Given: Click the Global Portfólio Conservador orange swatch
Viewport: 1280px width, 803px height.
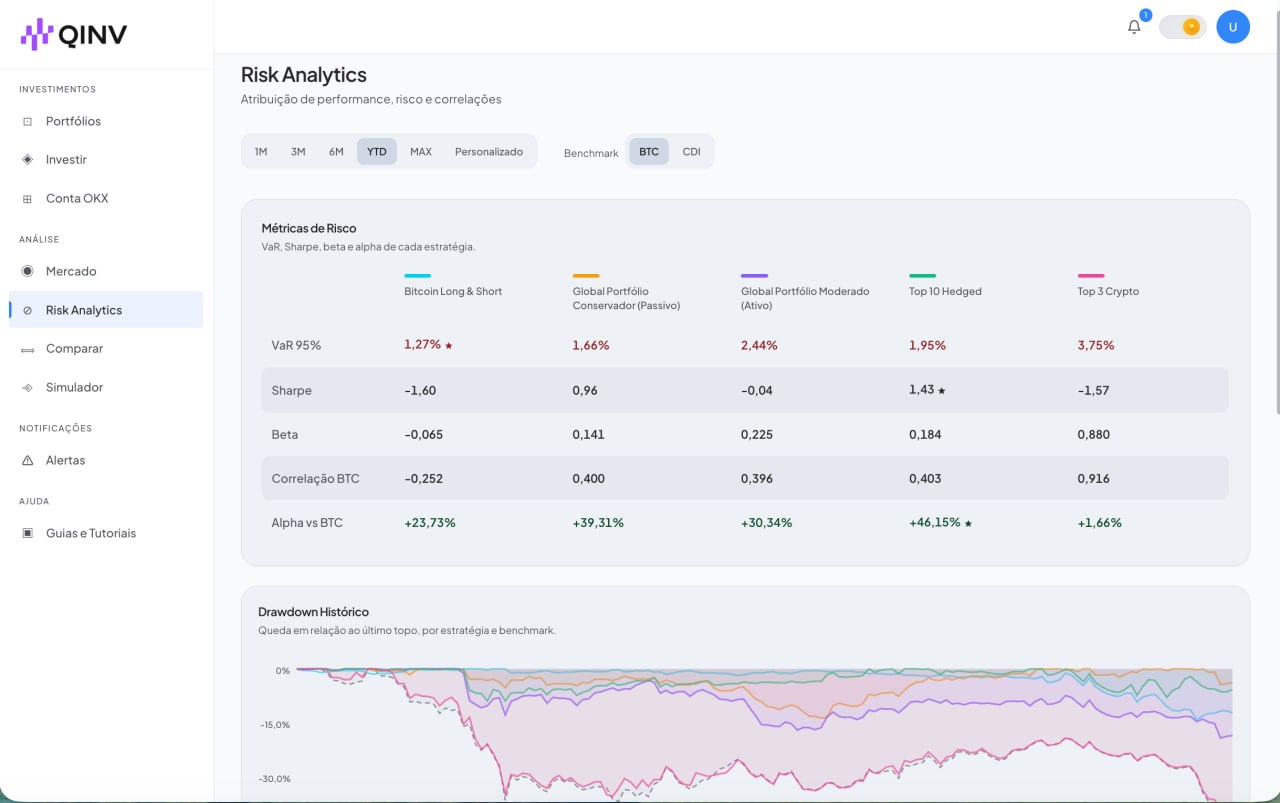Looking at the screenshot, I should coord(586,276).
